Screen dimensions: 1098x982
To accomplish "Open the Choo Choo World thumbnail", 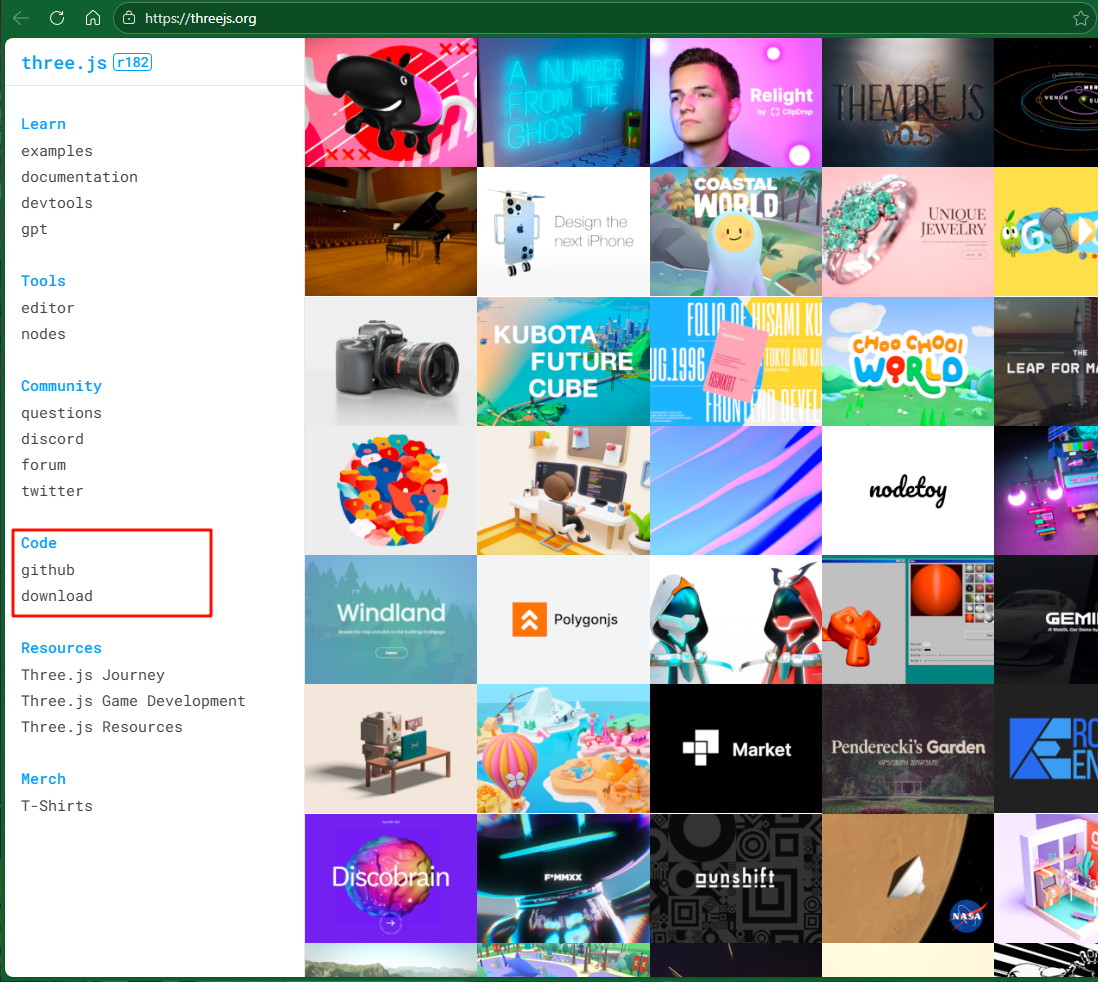I will coord(908,361).
